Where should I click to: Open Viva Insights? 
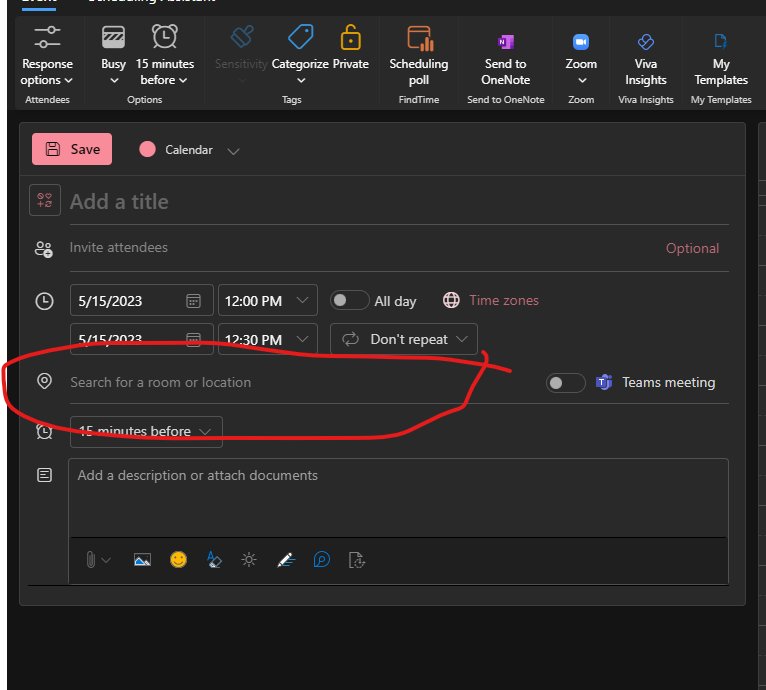point(645,60)
